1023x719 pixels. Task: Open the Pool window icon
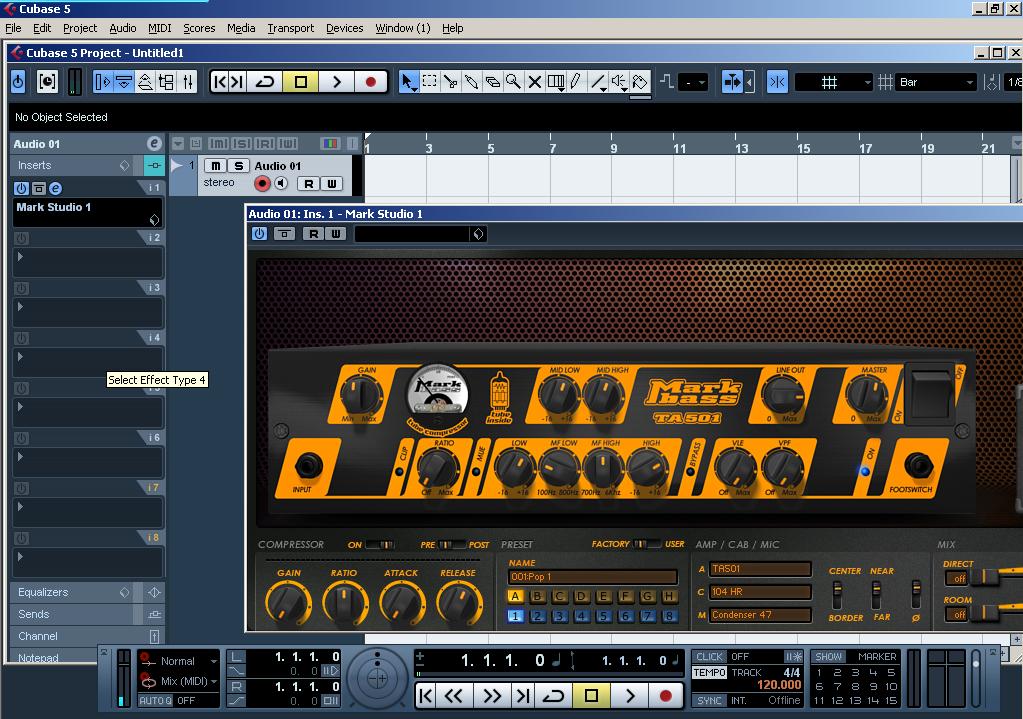(166, 82)
